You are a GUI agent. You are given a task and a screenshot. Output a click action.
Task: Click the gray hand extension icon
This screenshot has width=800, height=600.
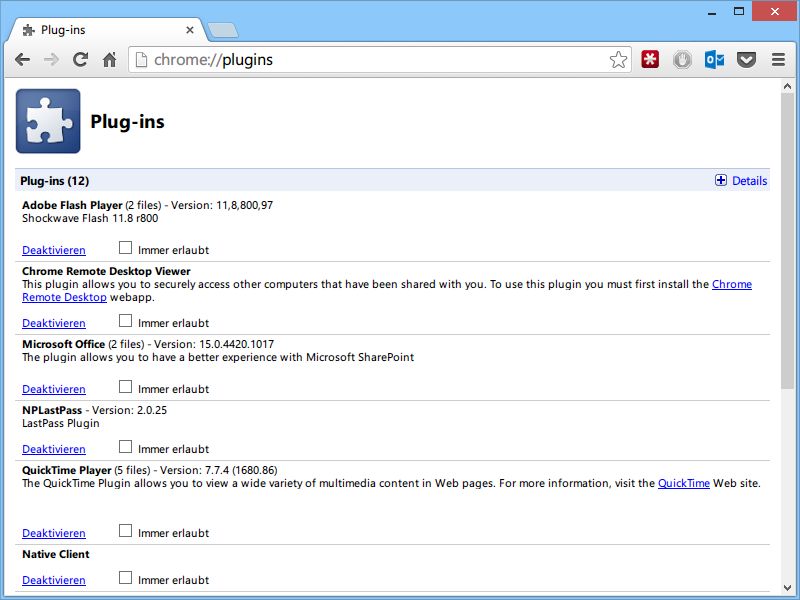682,60
